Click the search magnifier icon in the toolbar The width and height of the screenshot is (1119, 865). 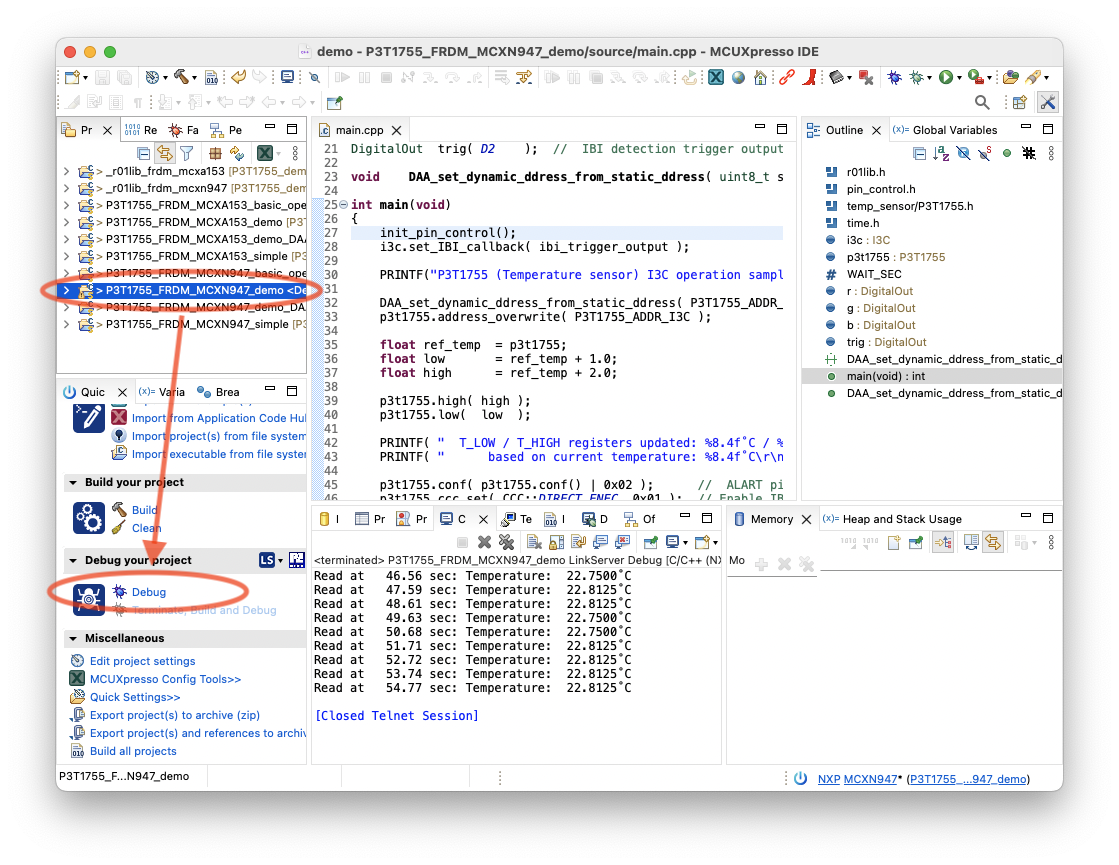[982, 102]
